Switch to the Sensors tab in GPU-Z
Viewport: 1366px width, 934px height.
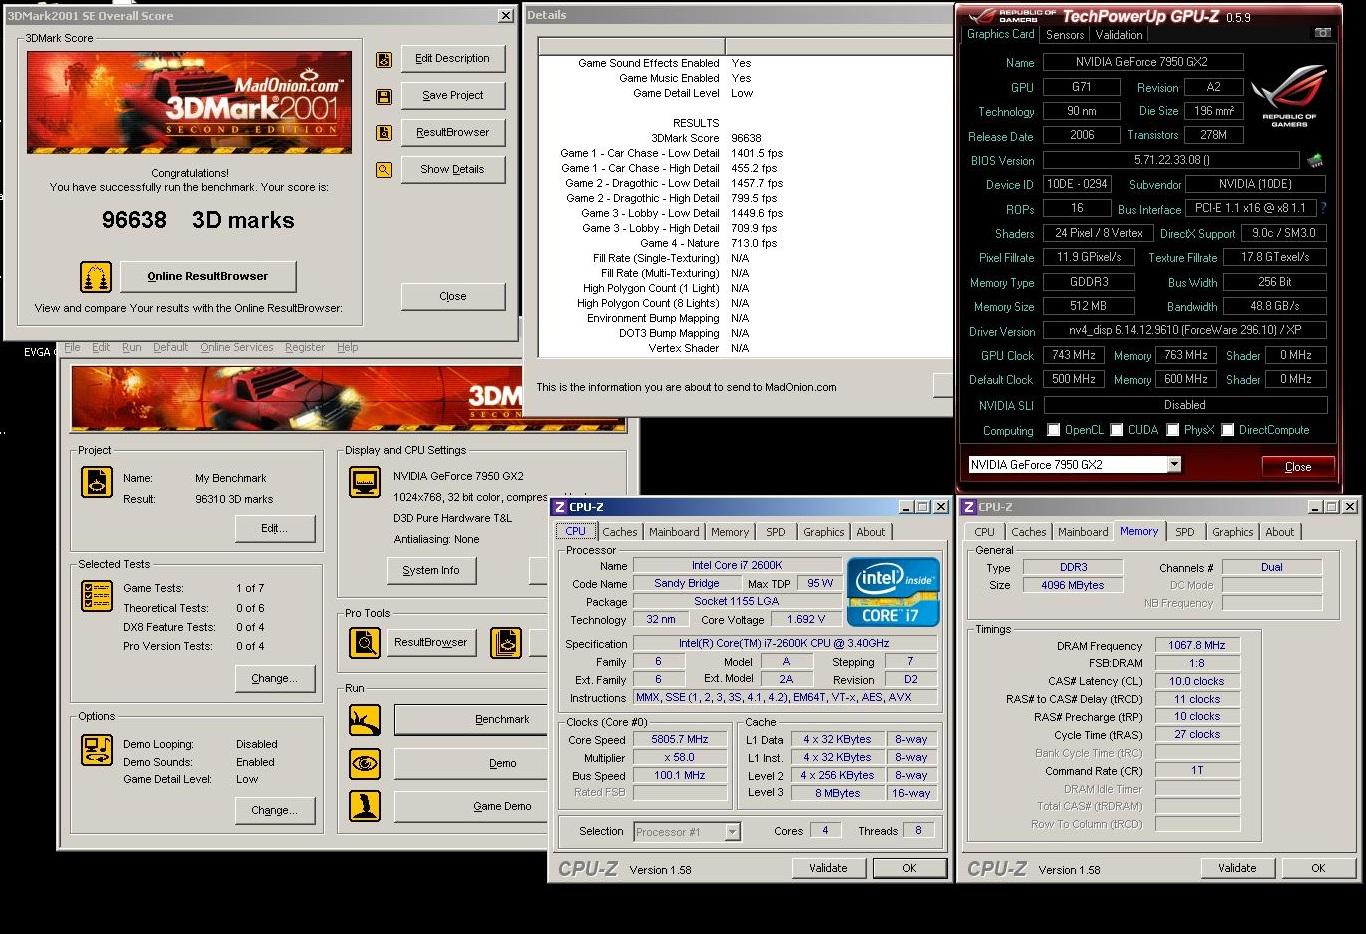pos(1065,35)
